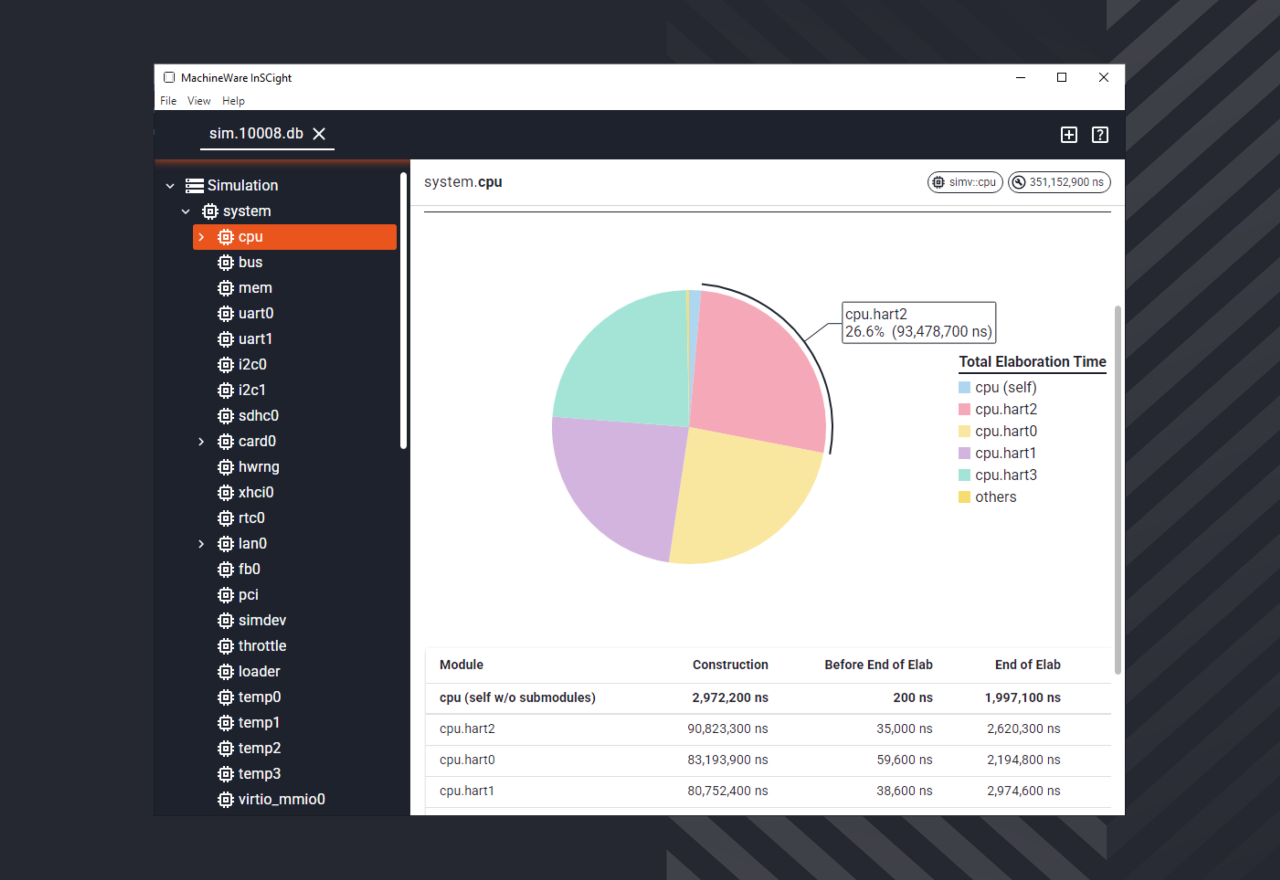This screenshot has height=880, width=1280.
Task: Click the purple cpu.hart1 color swatch
Action: pos(964,453)
